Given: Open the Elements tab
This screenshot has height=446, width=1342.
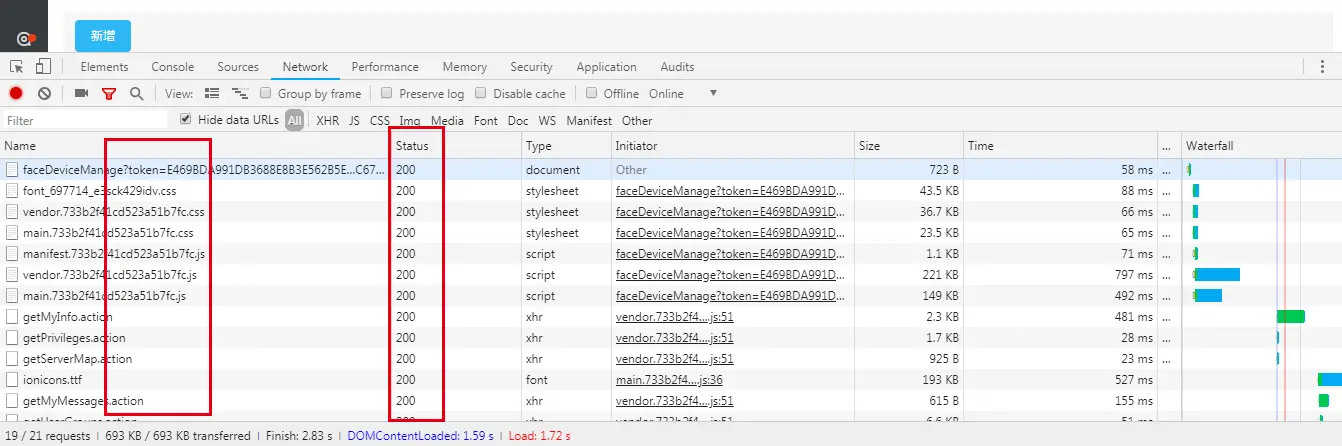Looking at the screenshot, I should coord(105,67).
